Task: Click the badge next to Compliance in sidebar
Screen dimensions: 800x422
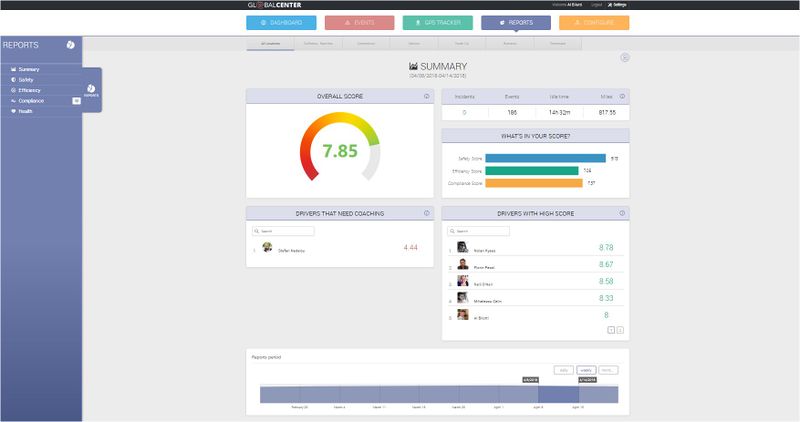Action: [x=76, y=101]
